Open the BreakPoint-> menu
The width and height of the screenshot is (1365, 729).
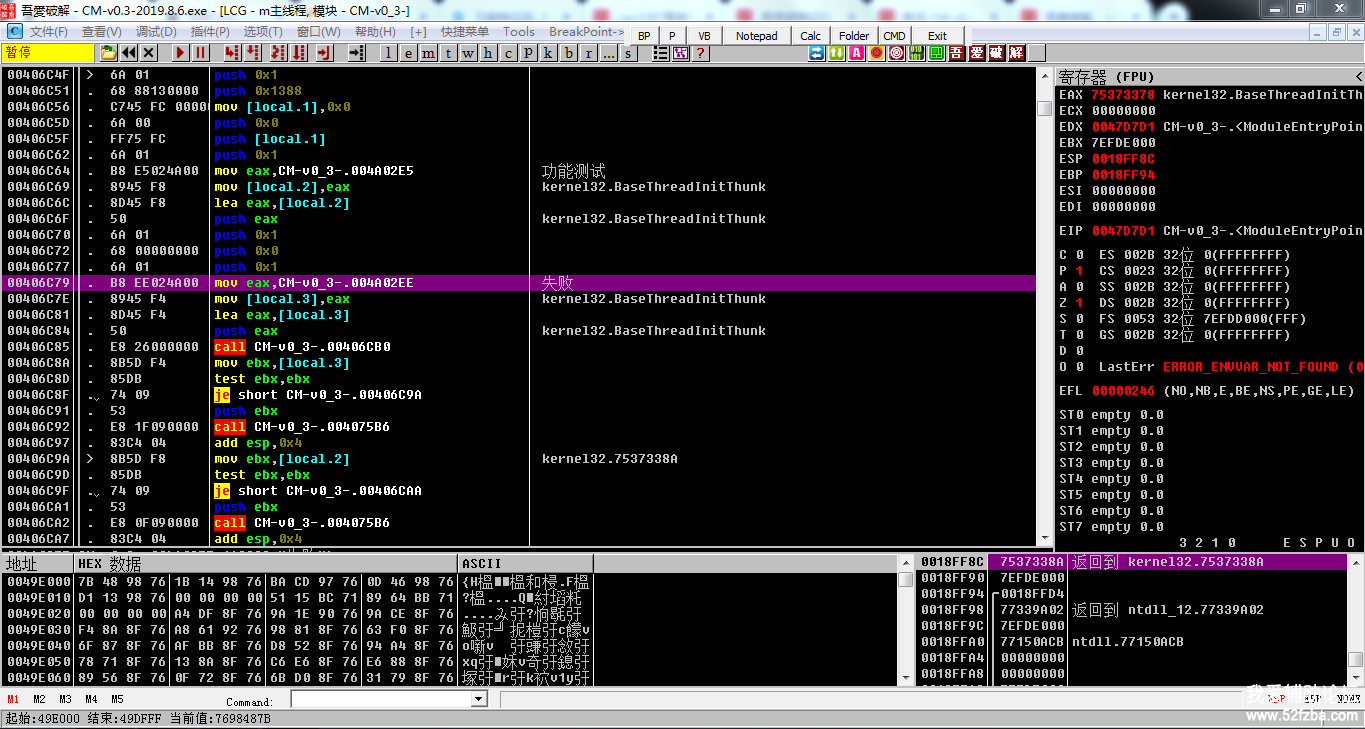click(x=586, y=32)
